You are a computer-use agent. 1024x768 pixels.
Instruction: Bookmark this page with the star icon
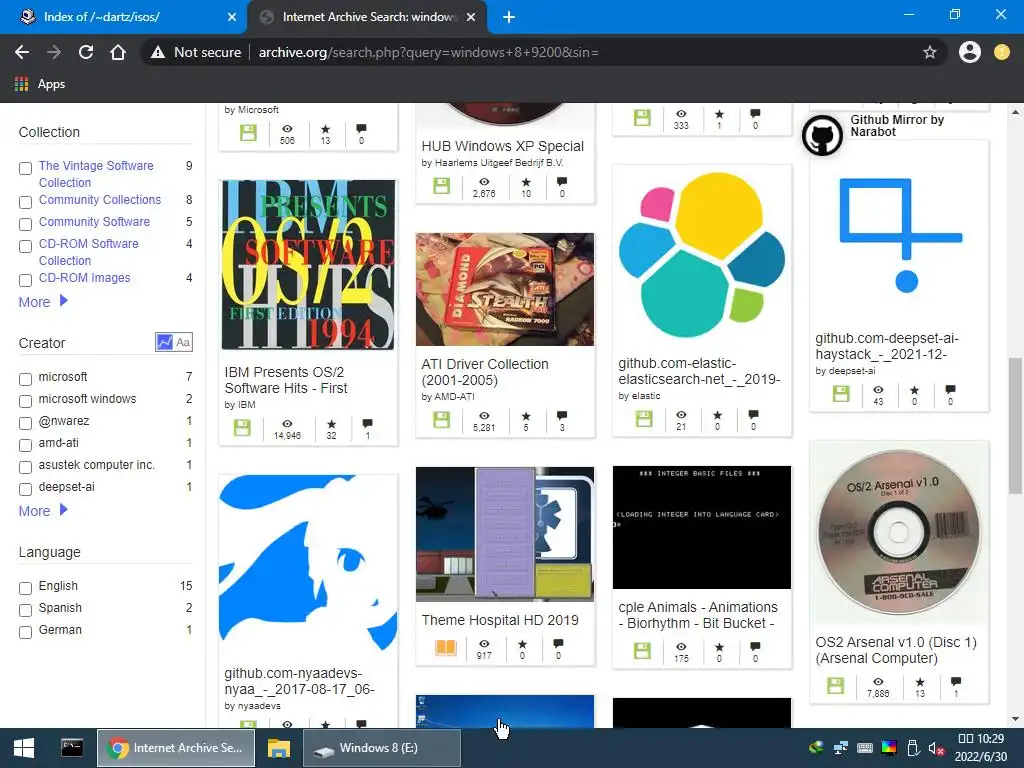coord(929,52)
